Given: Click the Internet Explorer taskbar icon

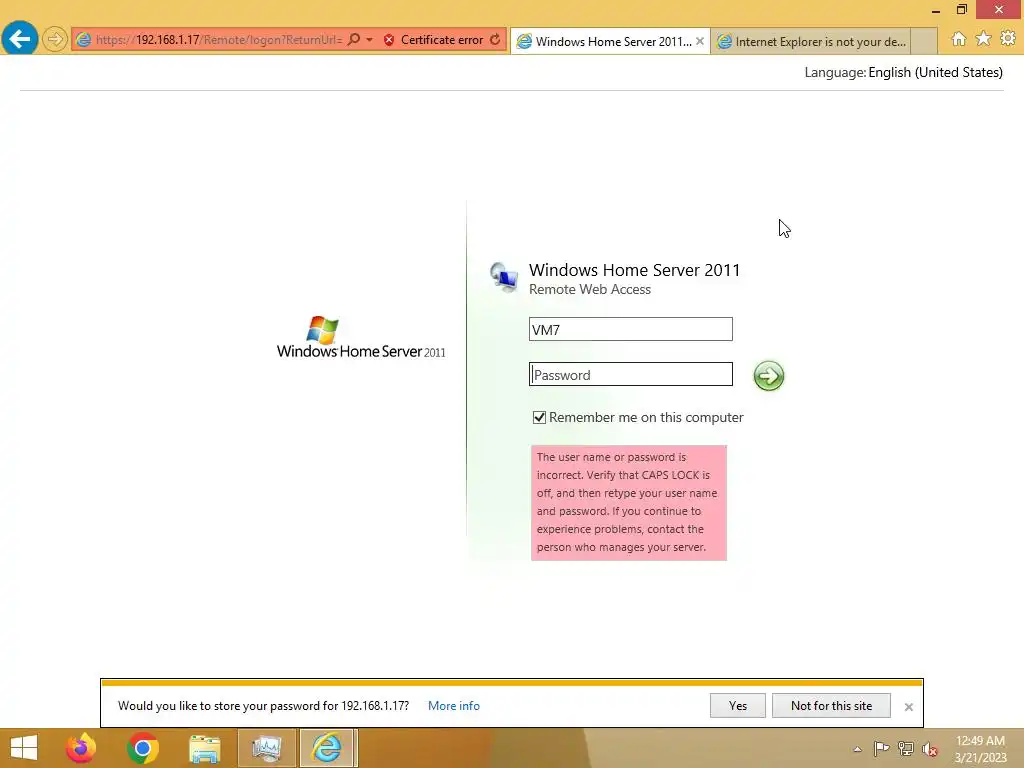Looking at the screenshot, I should click(x=328, y=748).
